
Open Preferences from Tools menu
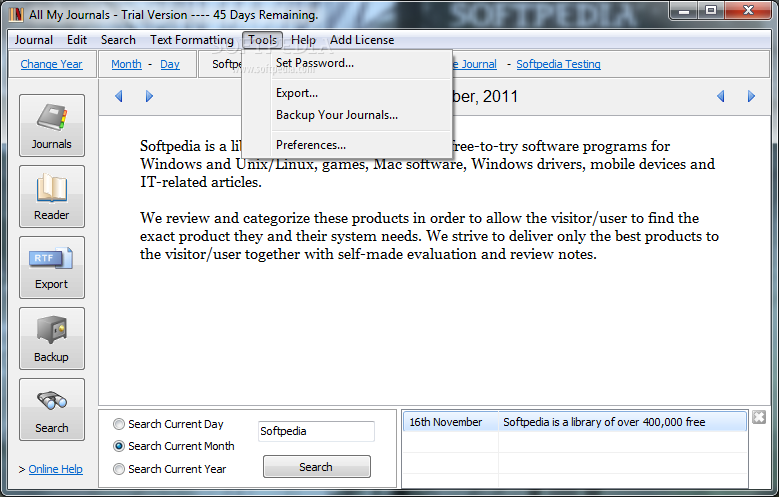pyautogui.click(x=348, y=145)
